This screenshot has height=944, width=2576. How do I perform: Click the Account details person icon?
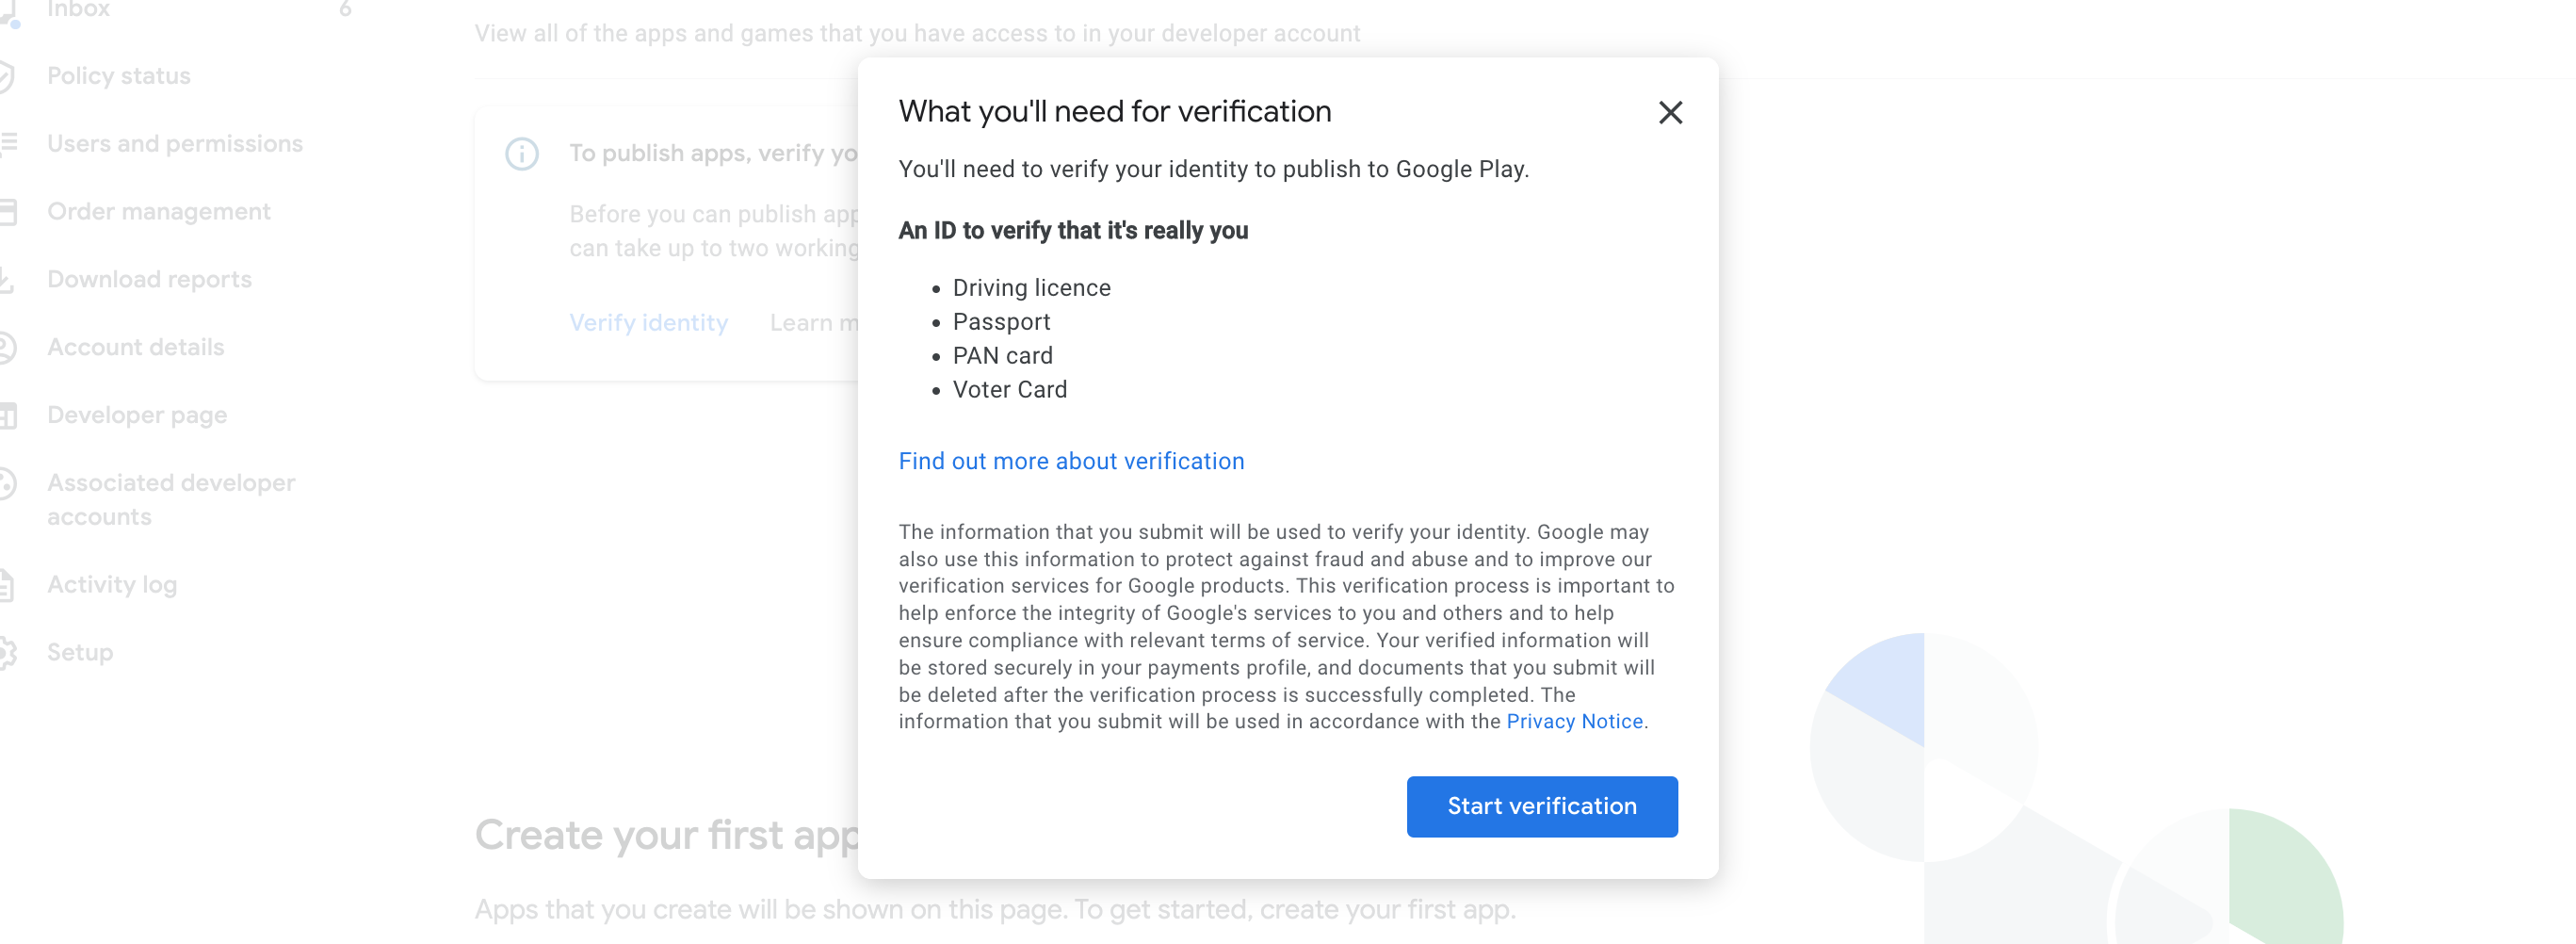[6, 347]
